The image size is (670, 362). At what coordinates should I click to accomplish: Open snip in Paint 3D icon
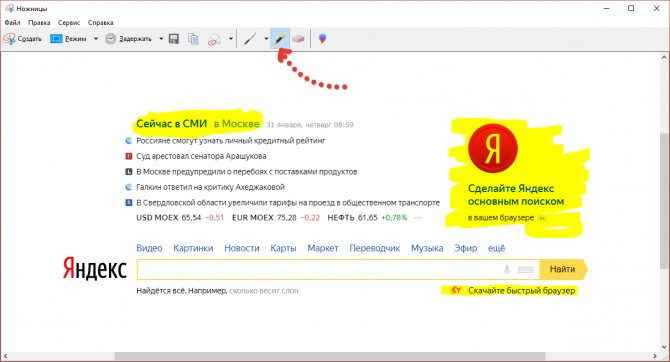point(323,39)
